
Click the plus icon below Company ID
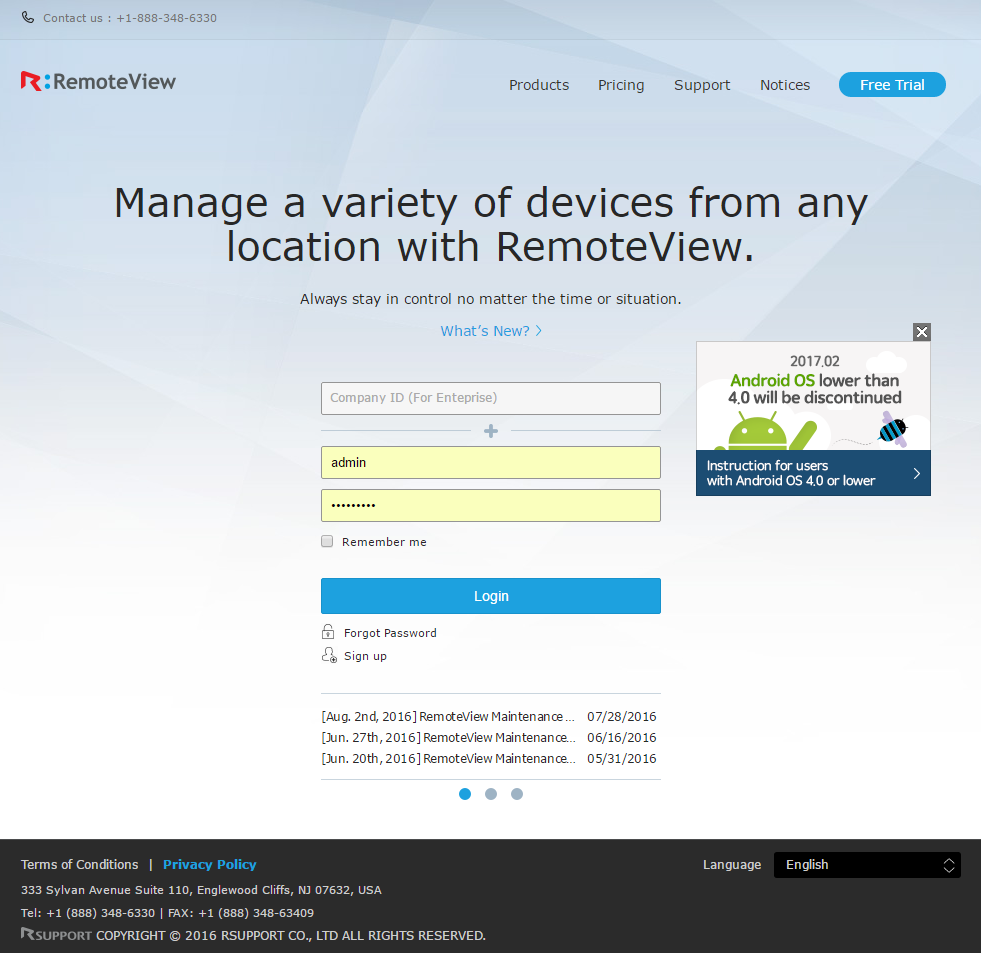pyautogui.click(x=491, y=431)
